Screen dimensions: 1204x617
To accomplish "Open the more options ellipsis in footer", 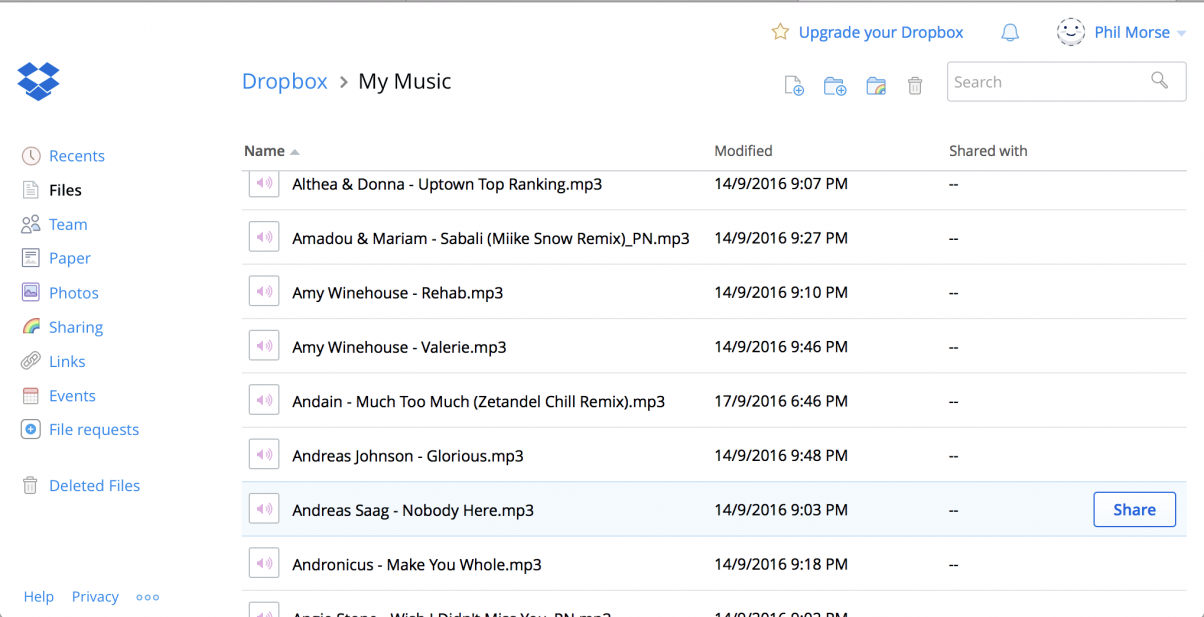I will pyautogui.click(x=148, y=597).
